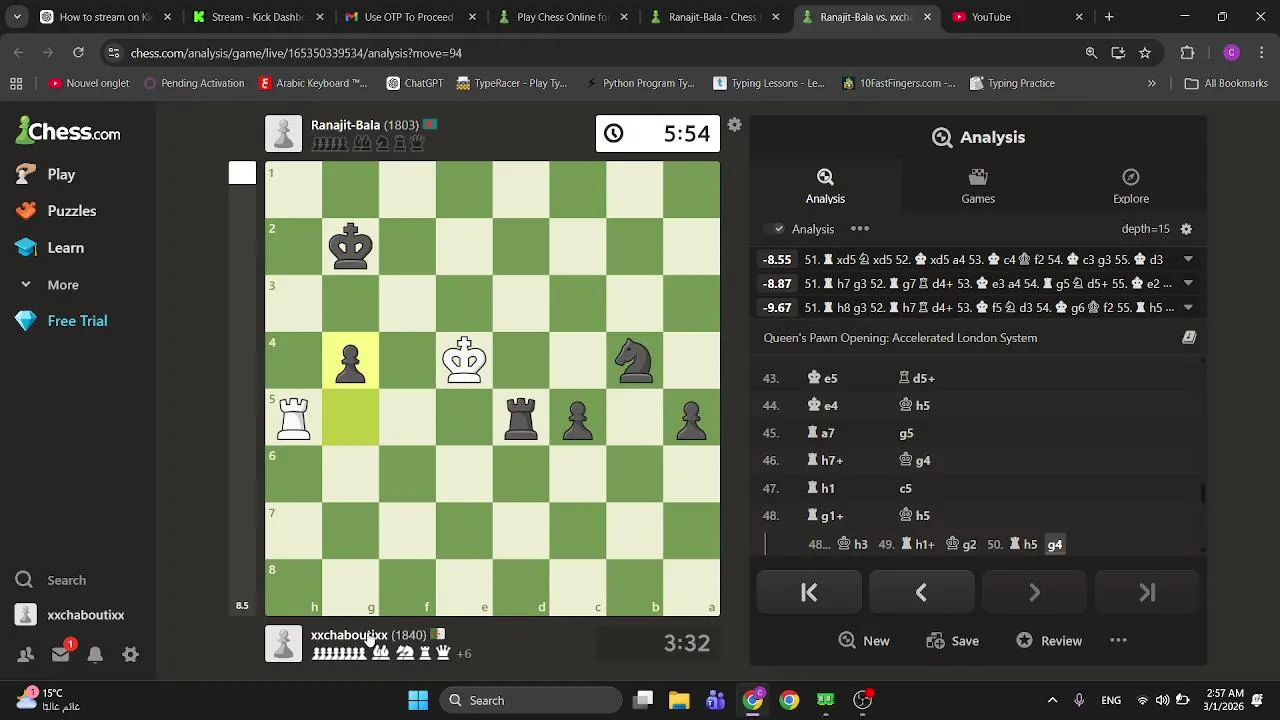The height and width of the screenshot is (720, 1280).
Task: Expand the -9.67 engine line
Action: coord(1188,307)
